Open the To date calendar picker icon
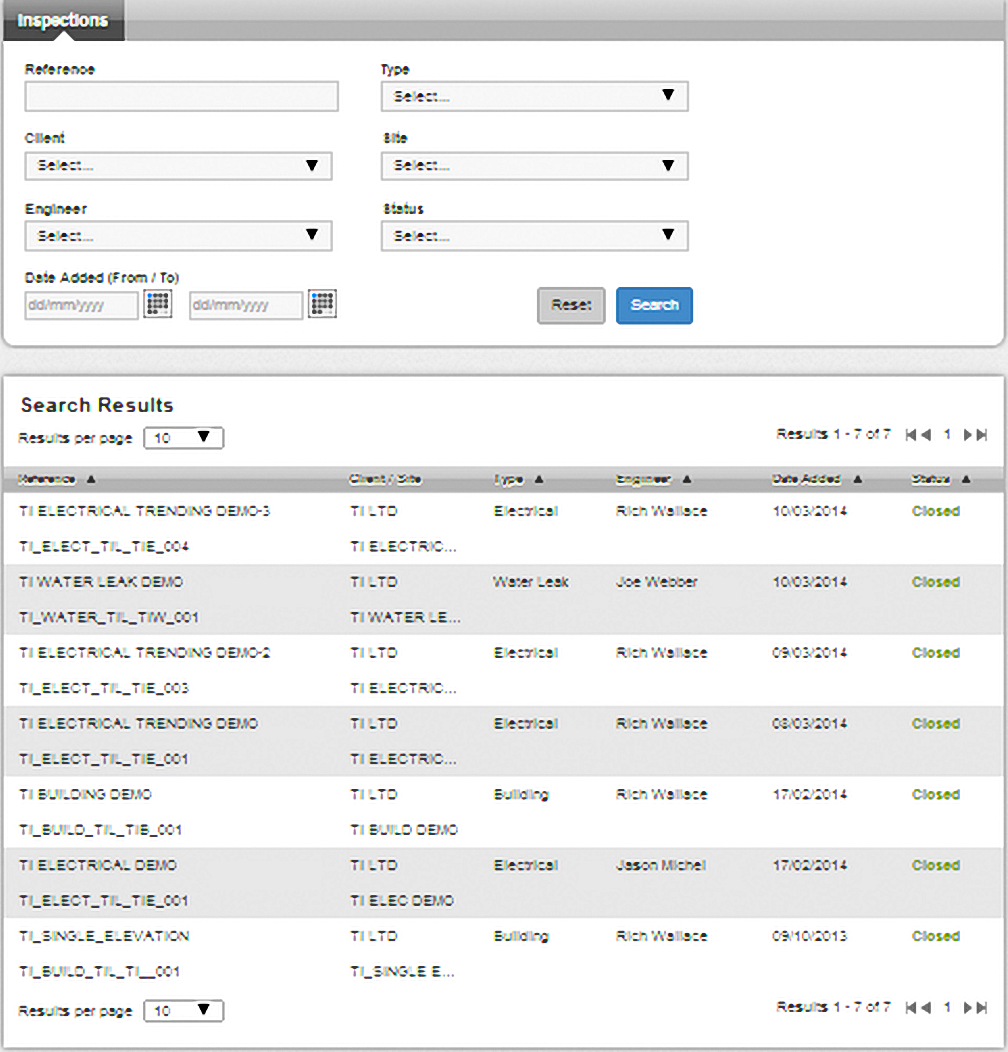This screenshot has width=1008, height=1052. (322, 304)
